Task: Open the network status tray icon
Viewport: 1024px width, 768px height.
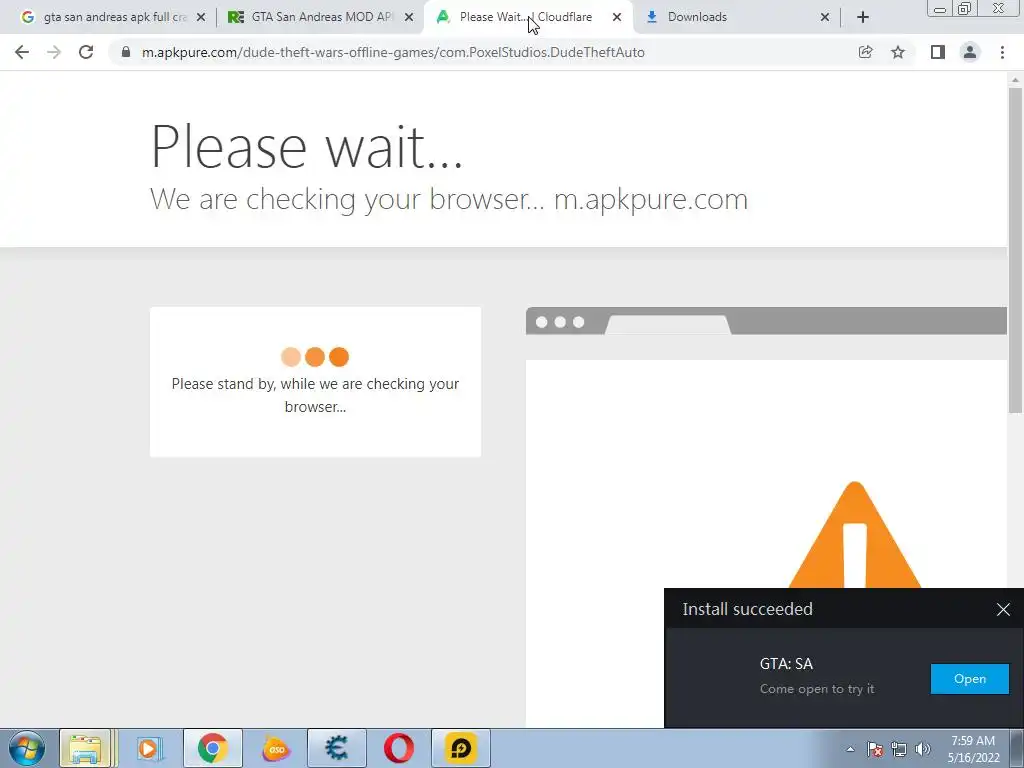Action: pyautogui.click(x=899, y=749)
